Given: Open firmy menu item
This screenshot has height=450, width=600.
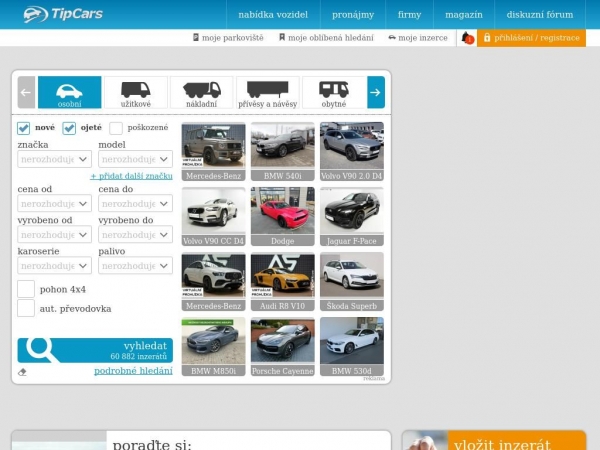Looking at the screenshot, I should click(x=409, y=15).
